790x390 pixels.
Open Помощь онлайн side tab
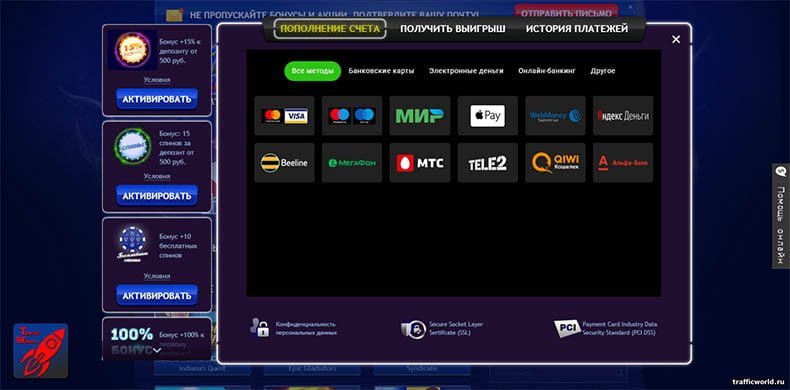781,216
